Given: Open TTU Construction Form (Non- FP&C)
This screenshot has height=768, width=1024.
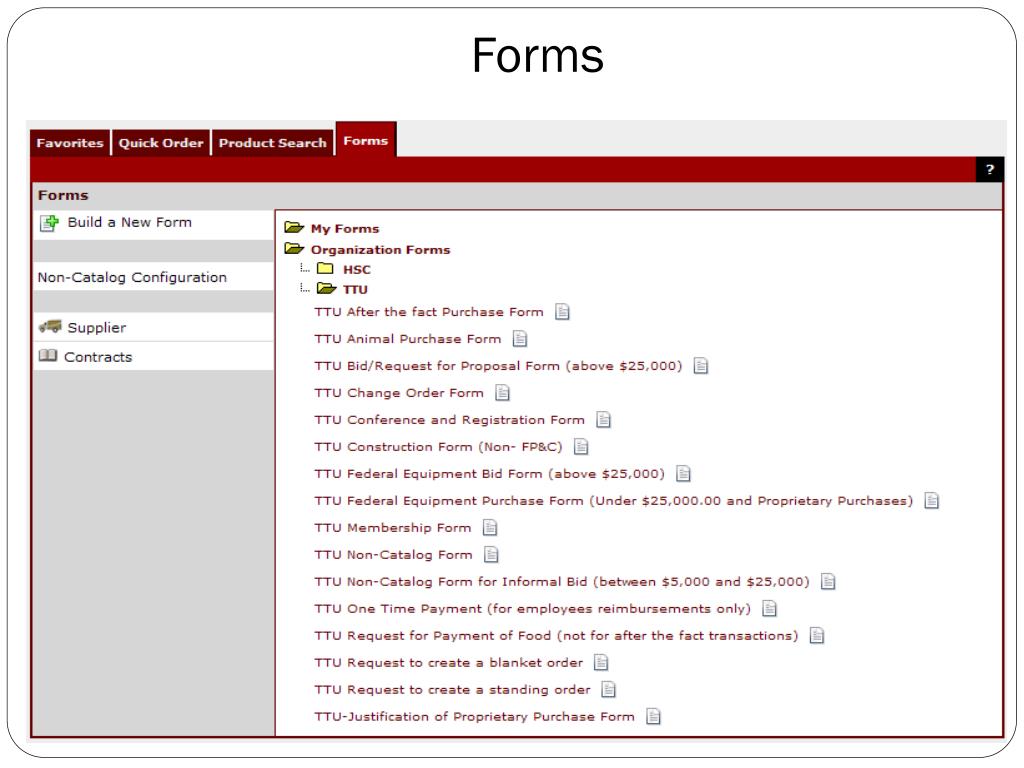Looking at the screenshot, I should click(438, 447).
